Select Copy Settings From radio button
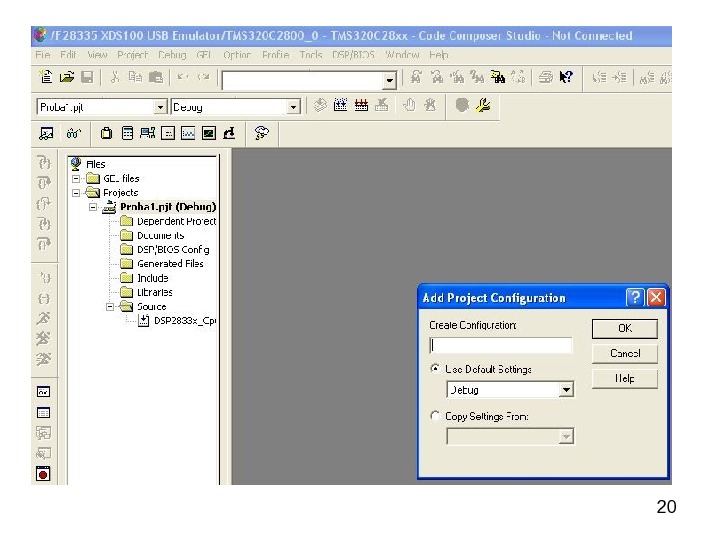 (x=434, y=416)
